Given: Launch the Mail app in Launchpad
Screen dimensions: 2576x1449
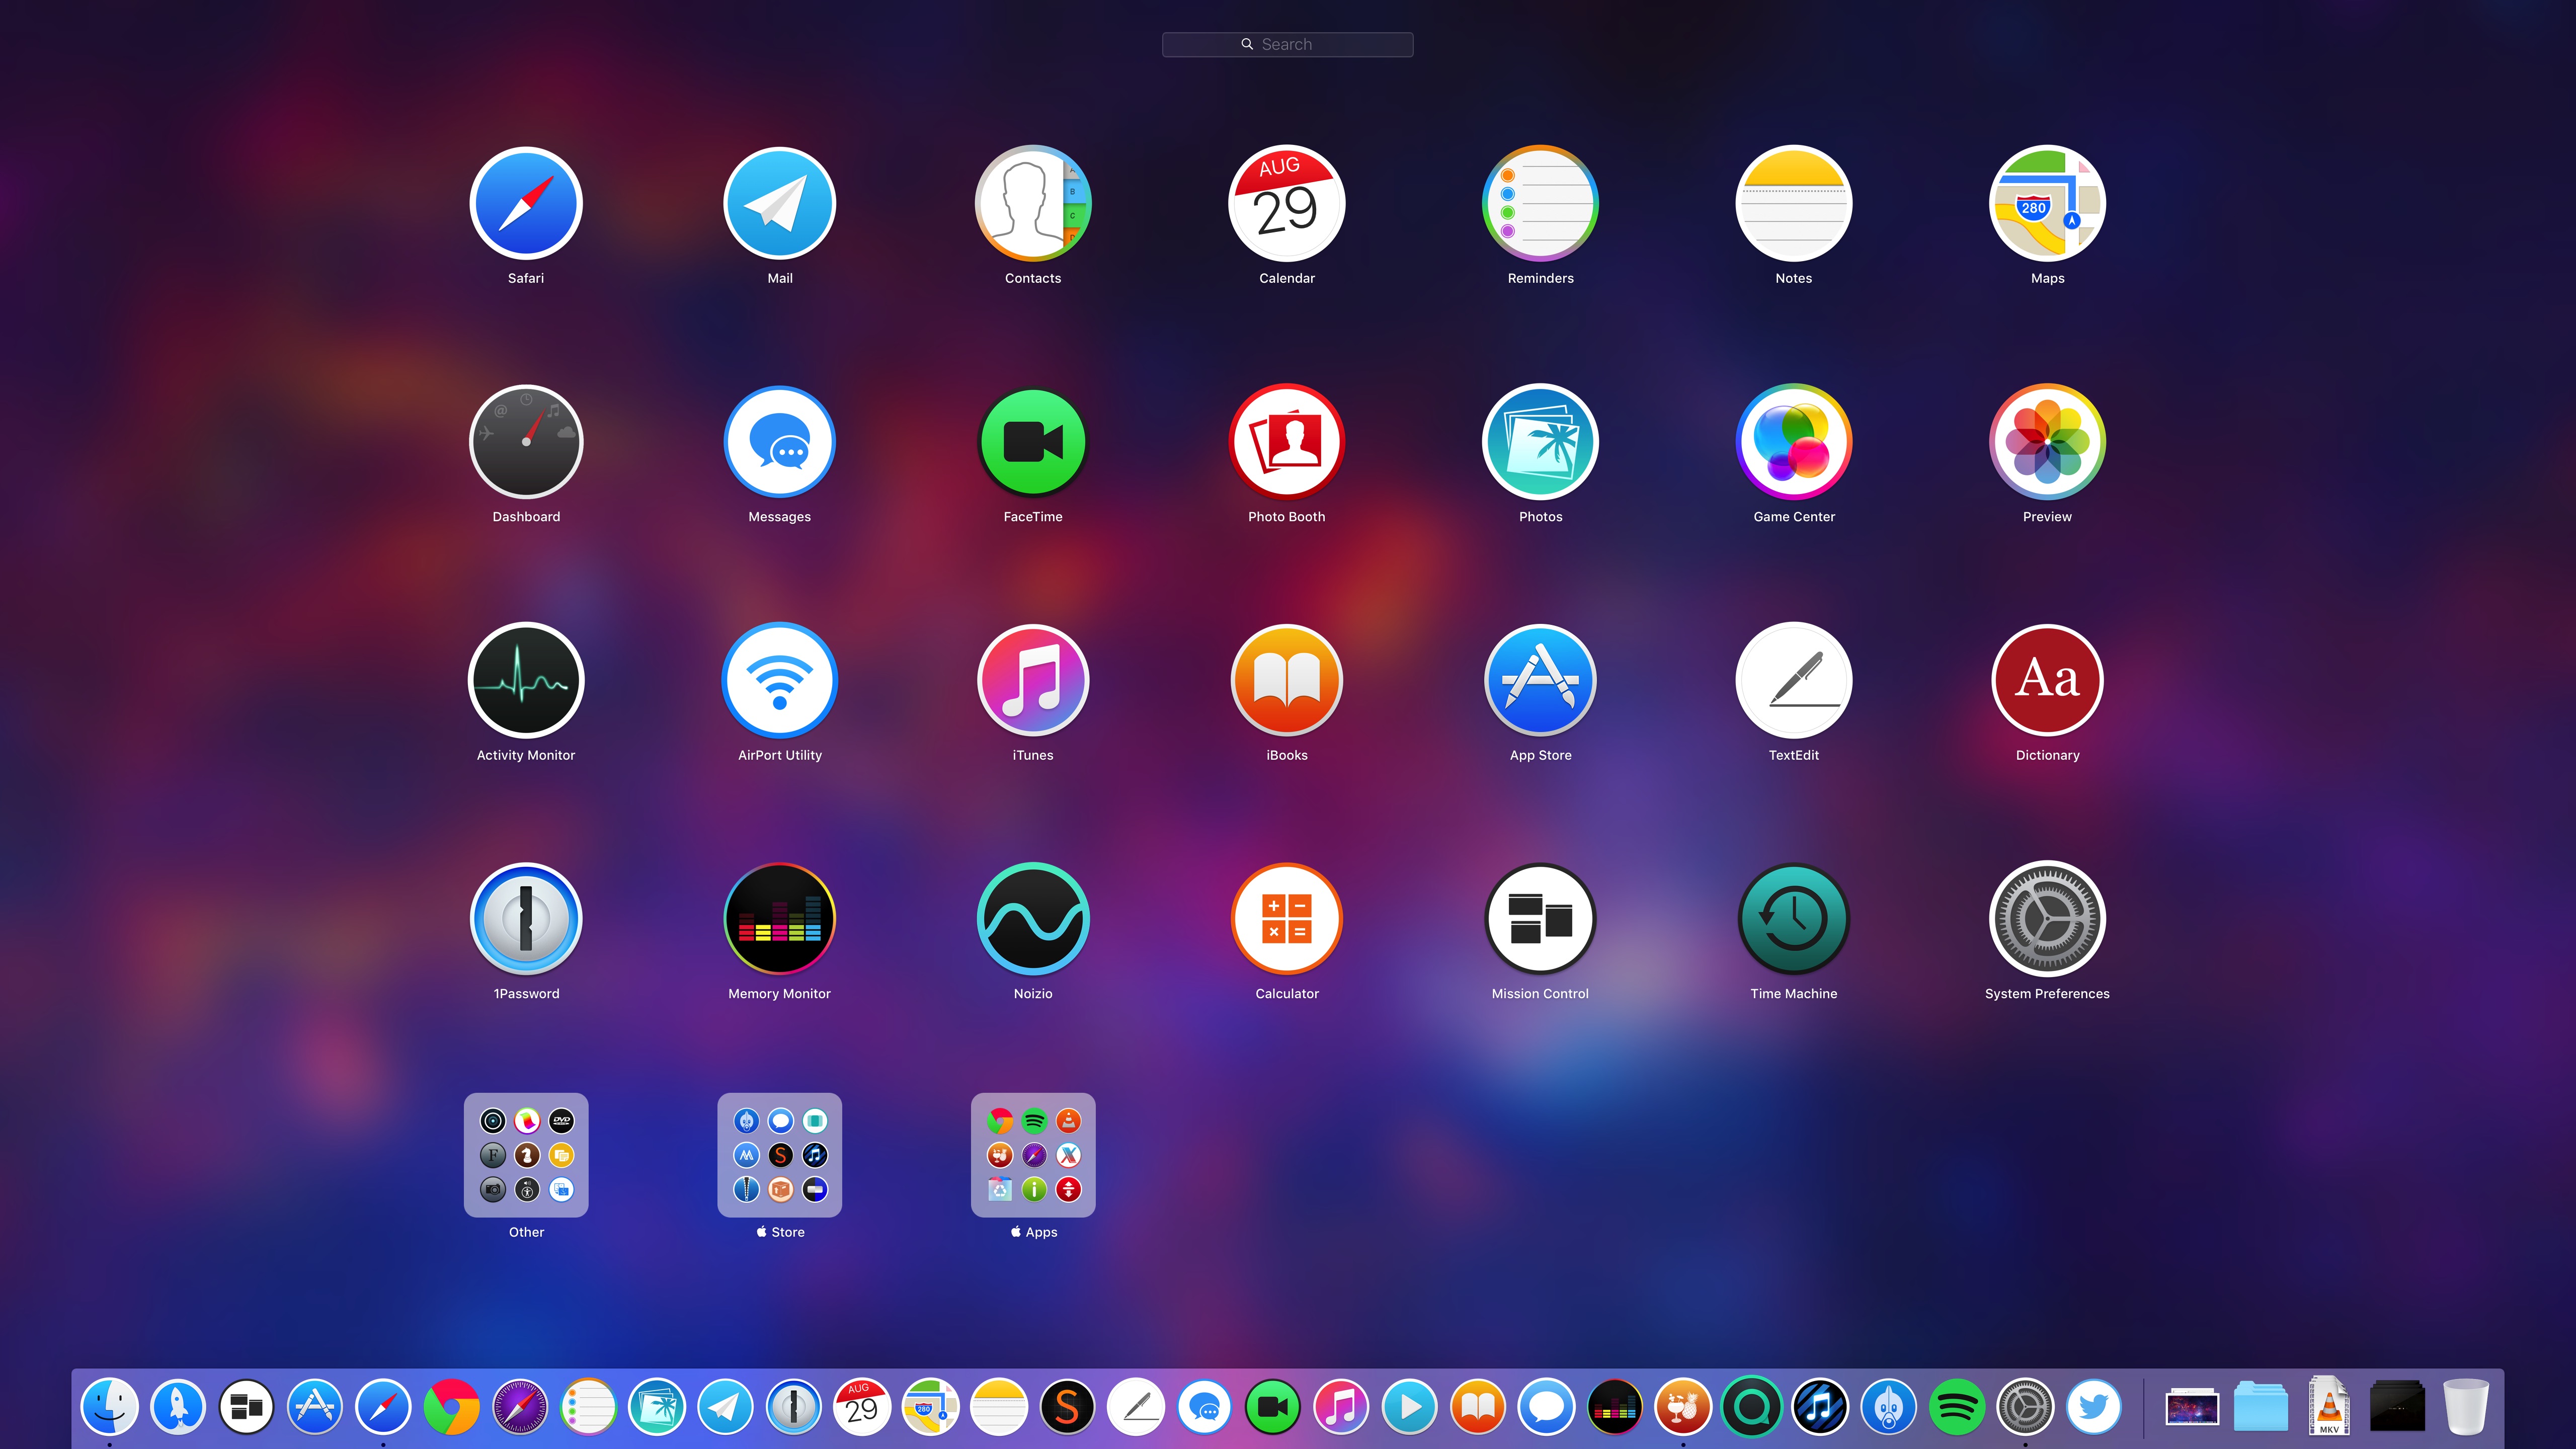Looking at the screenshot, I should point(779,203).
